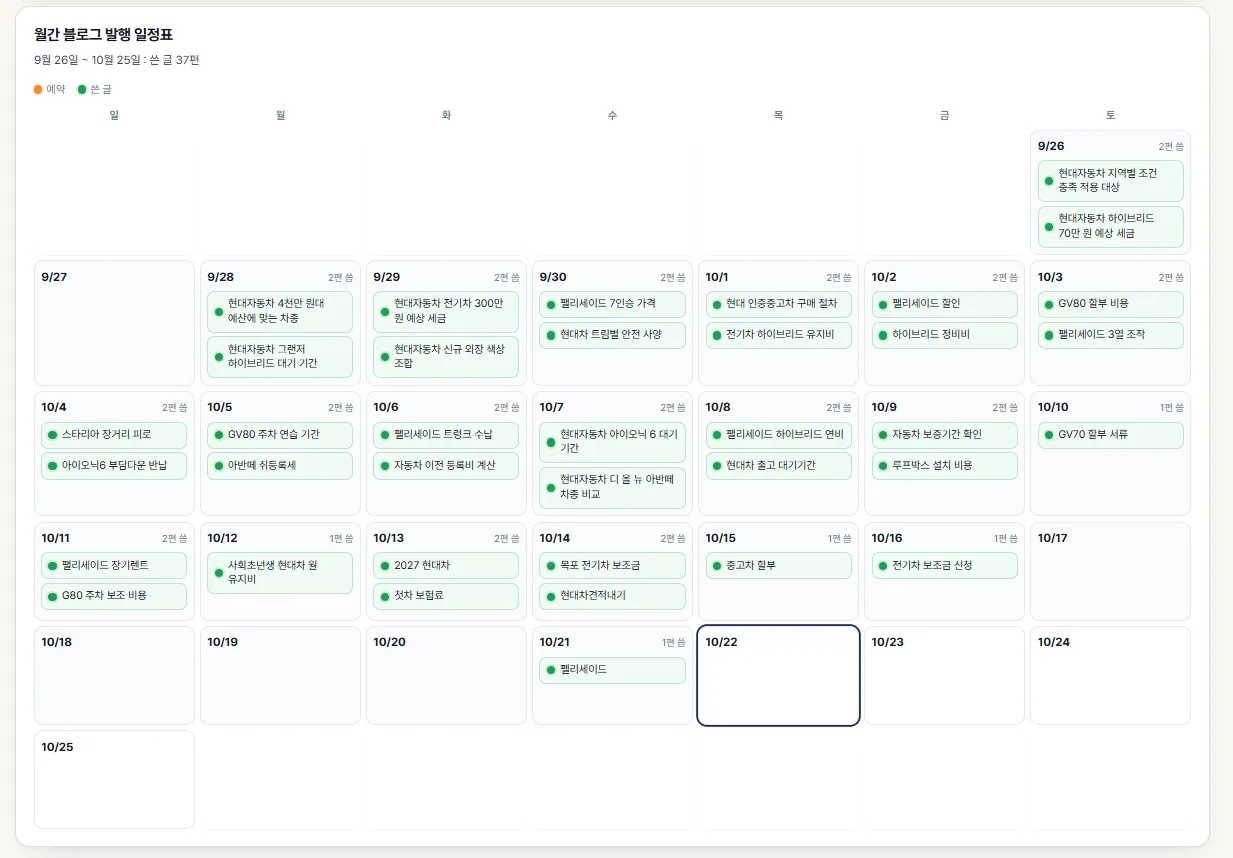Open the '펠리세이드 3열 조작' post
The width and height of the screenshot is (1233, 858).
[x=1110, y=335]
